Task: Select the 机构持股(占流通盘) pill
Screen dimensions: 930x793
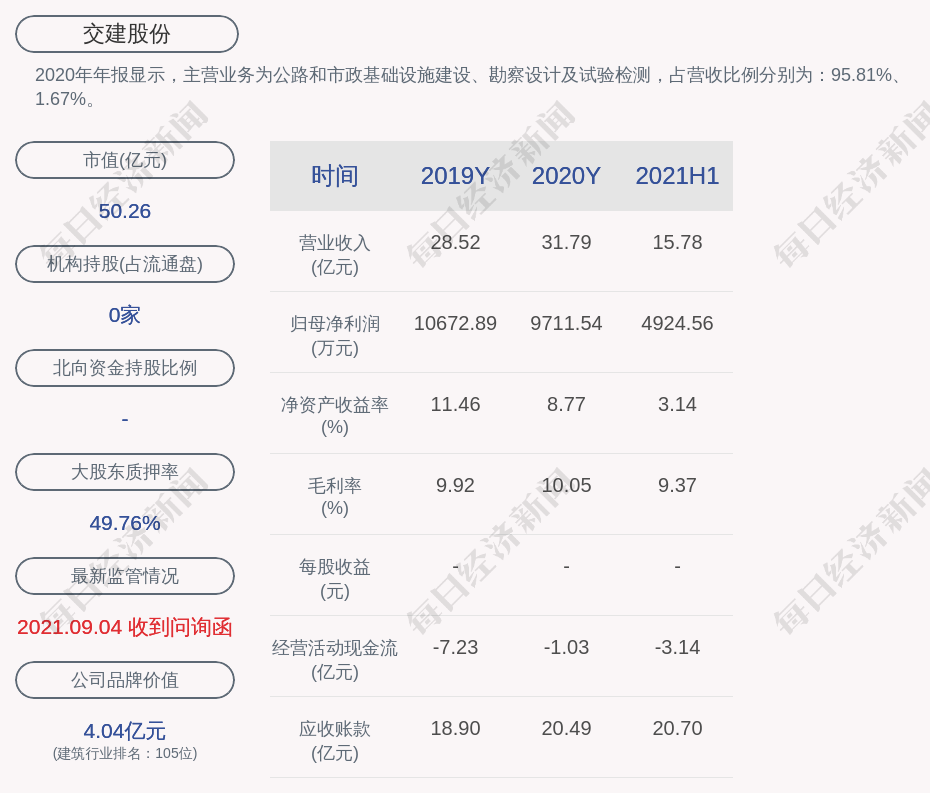Action: [125, 264]
